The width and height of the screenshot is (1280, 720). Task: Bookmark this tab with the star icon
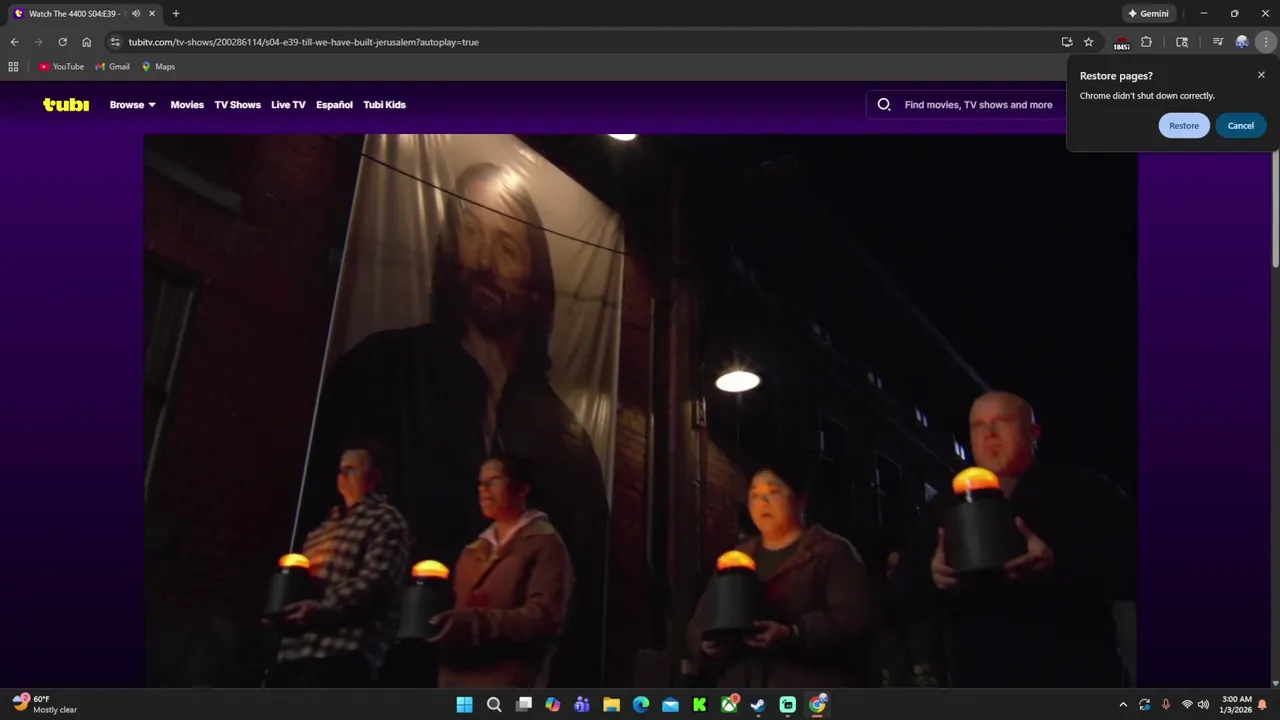pos(1089,42)
